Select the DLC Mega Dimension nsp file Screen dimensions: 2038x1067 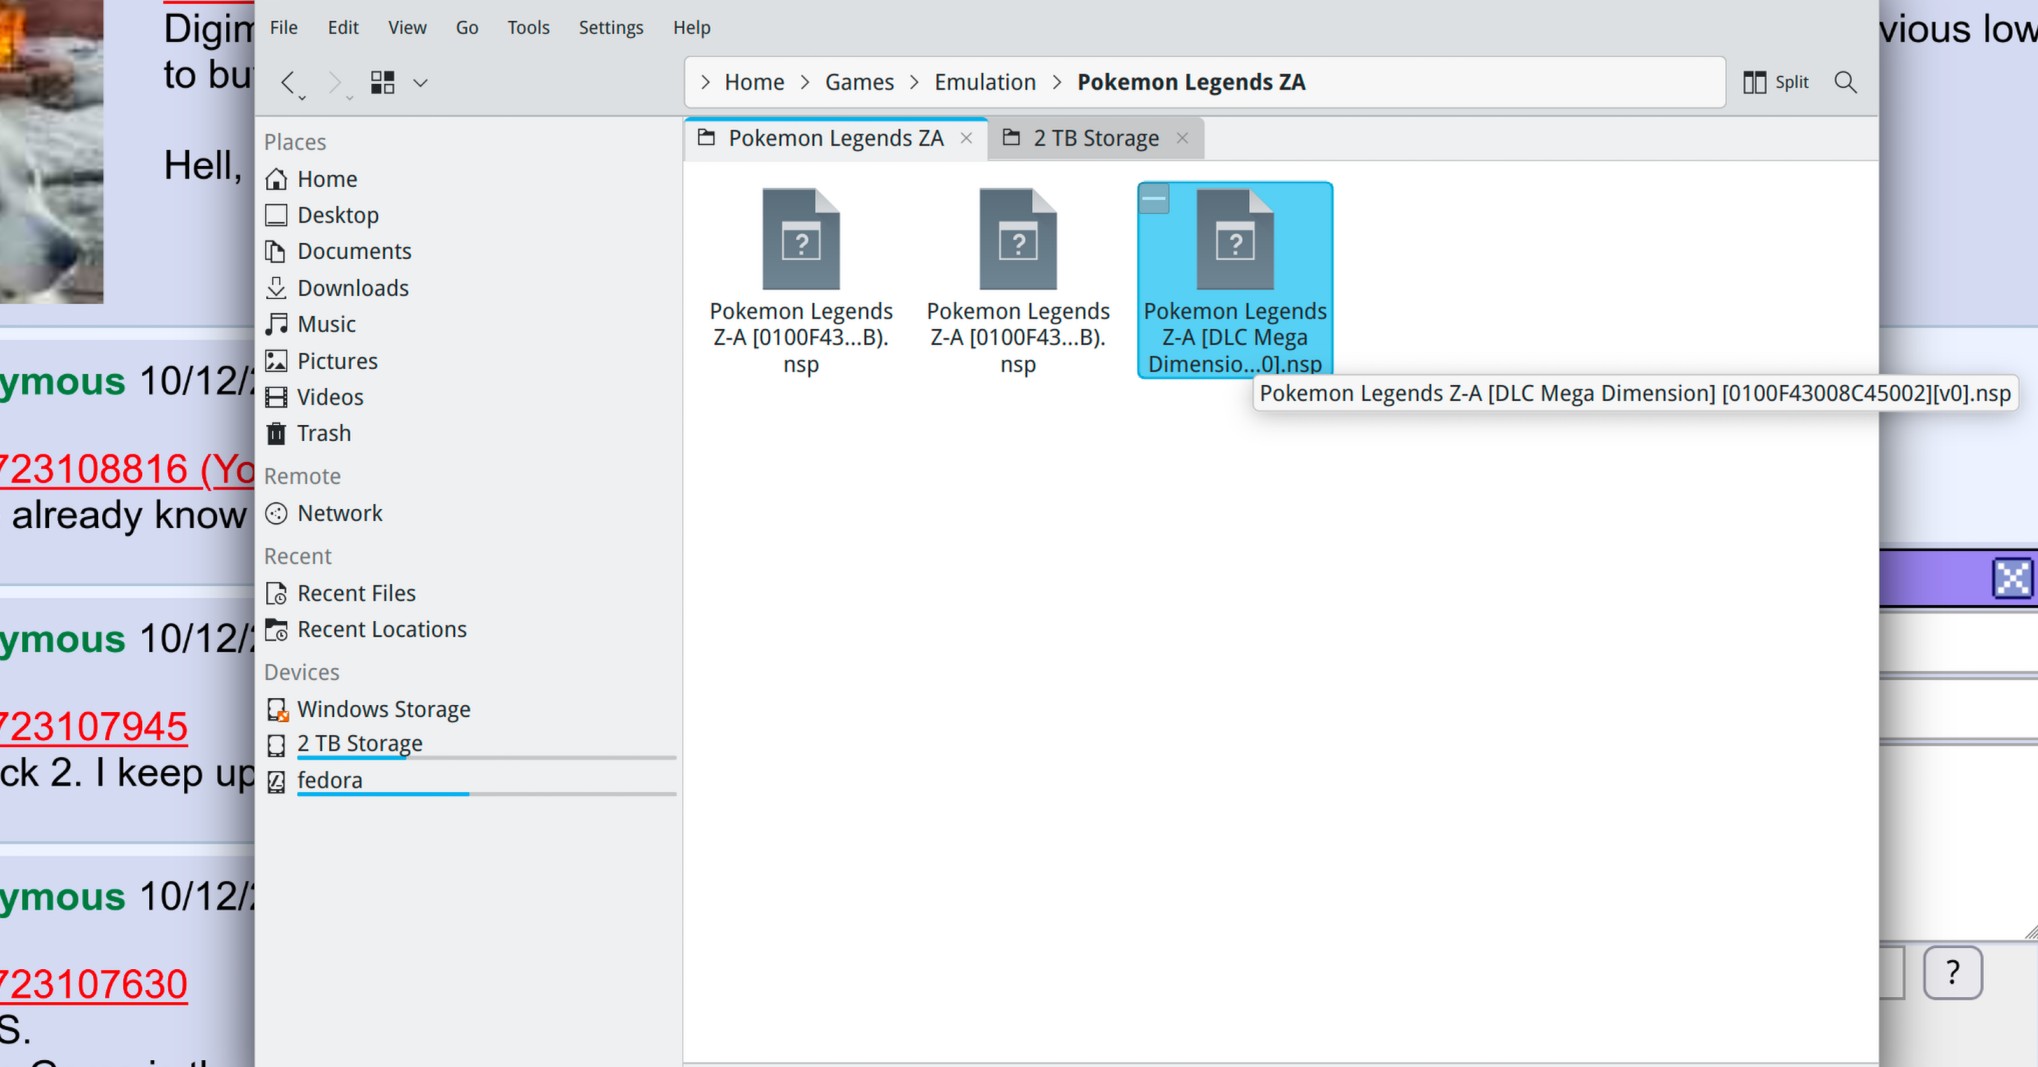pos(1235,280)
